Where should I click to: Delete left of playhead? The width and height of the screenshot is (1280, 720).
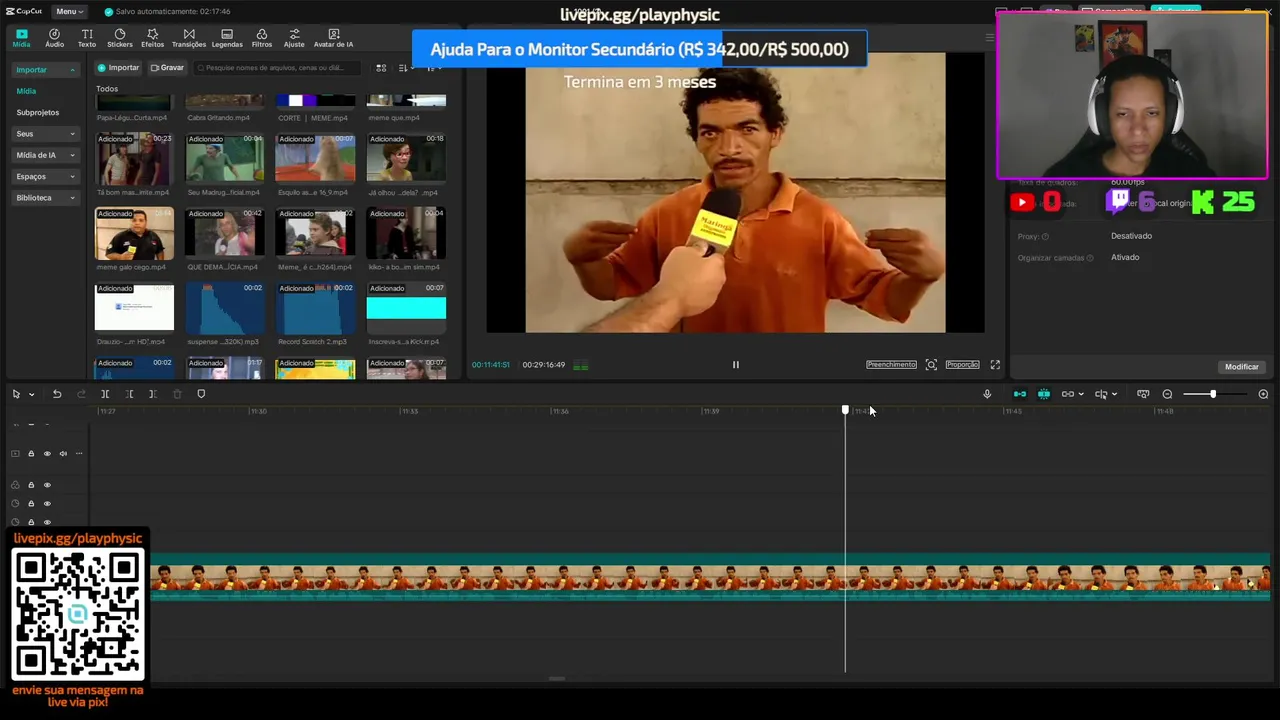pyautogui.click(x=129, y=394)
